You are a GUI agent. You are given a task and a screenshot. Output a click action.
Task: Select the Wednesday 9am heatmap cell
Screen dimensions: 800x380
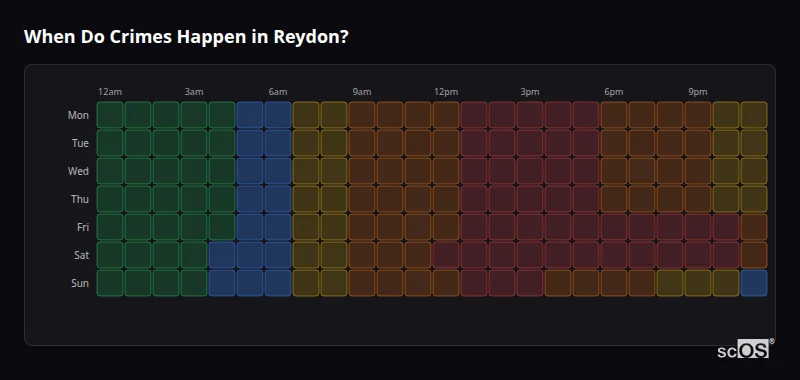pos(362,171)
